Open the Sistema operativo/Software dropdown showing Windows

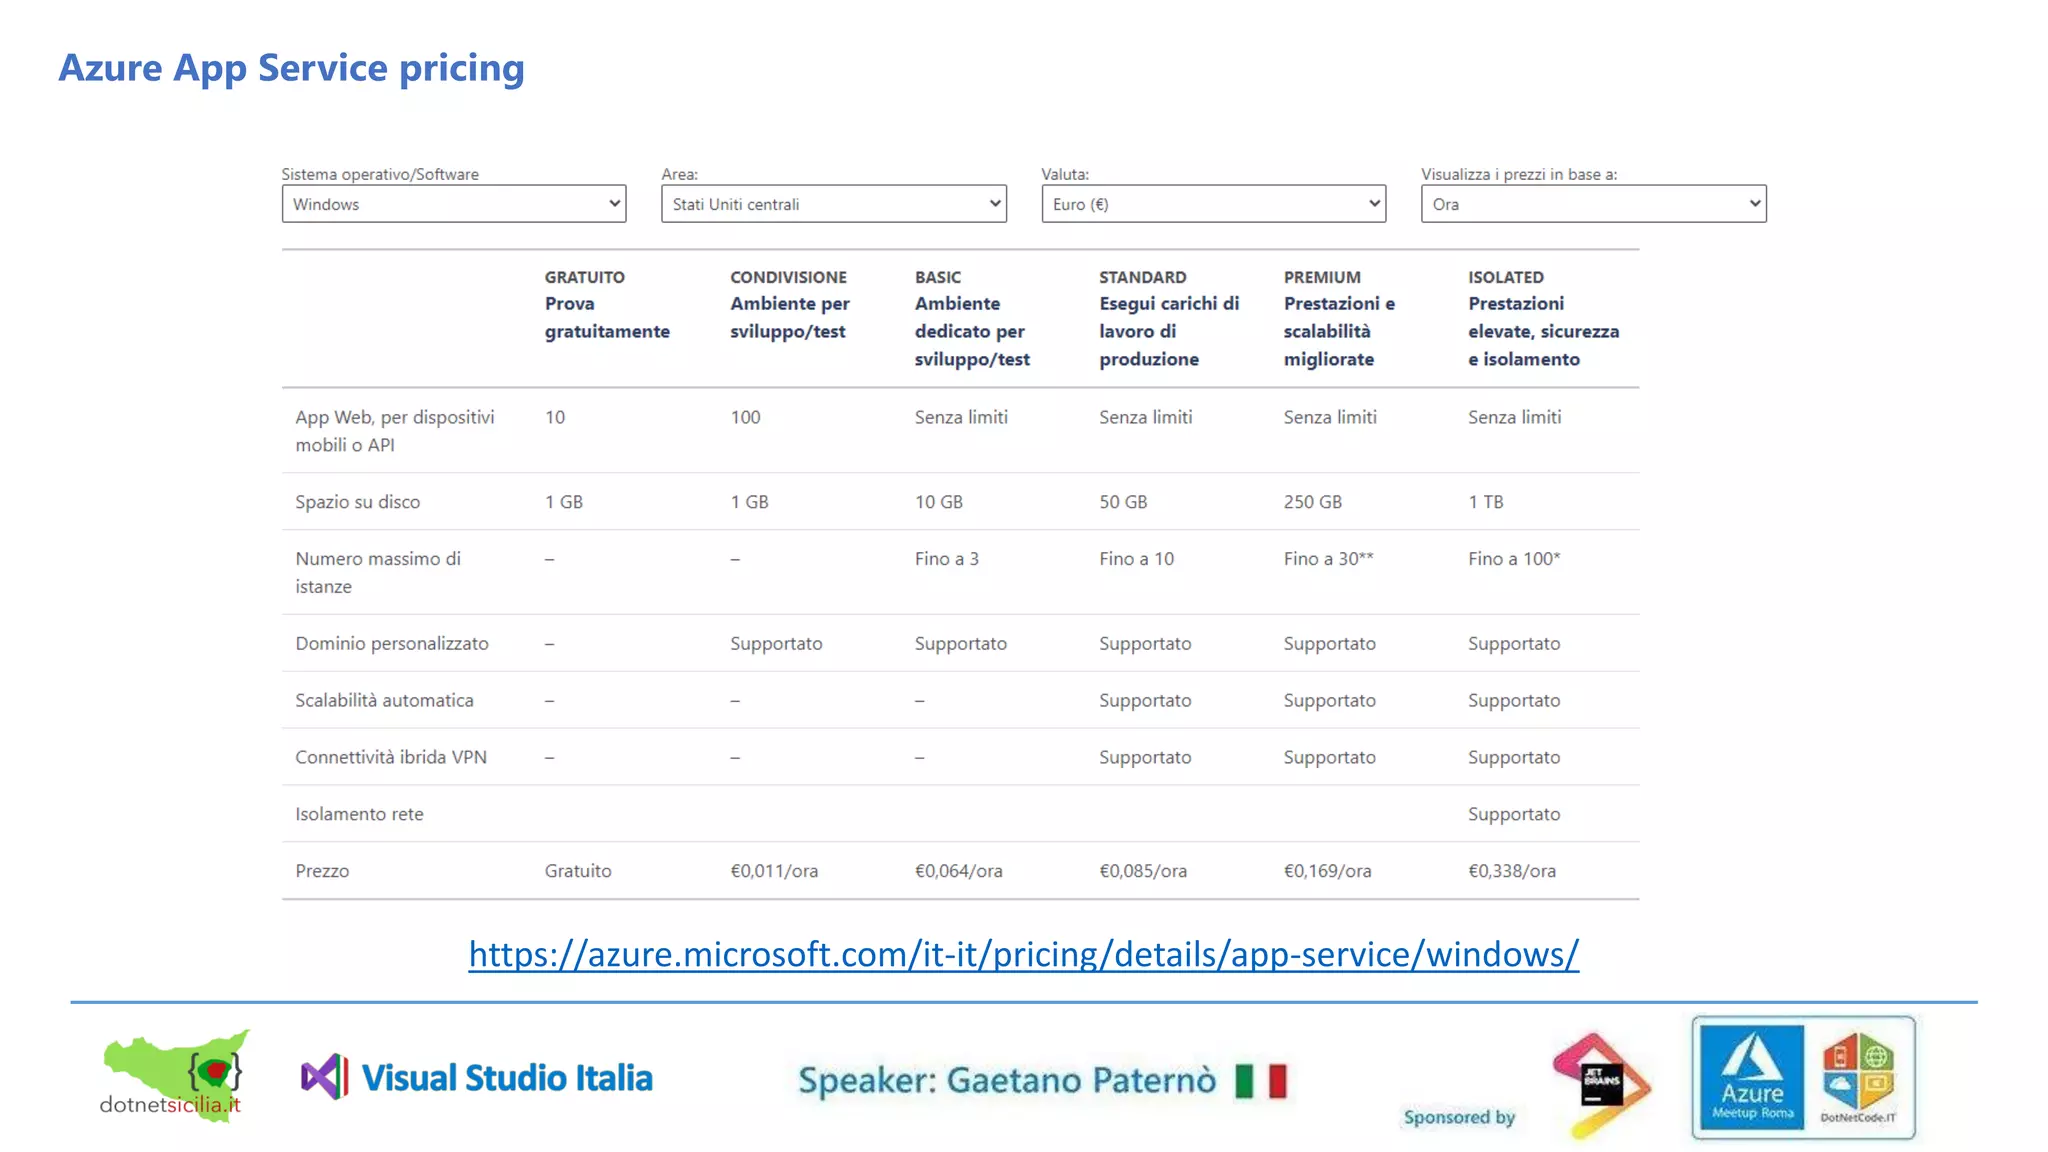coord(454,204)
